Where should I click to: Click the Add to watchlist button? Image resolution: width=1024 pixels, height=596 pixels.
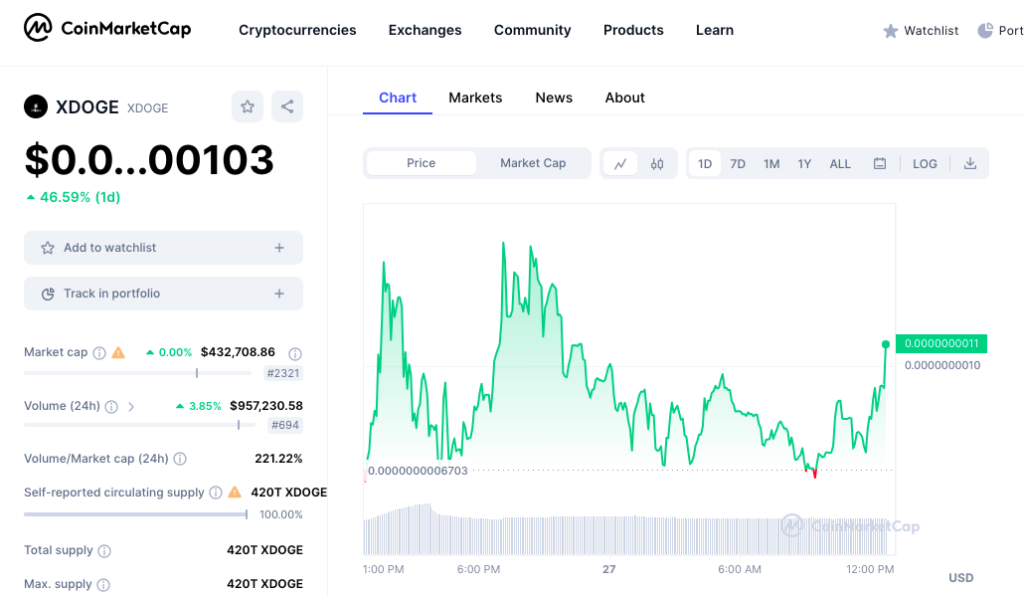163,247
